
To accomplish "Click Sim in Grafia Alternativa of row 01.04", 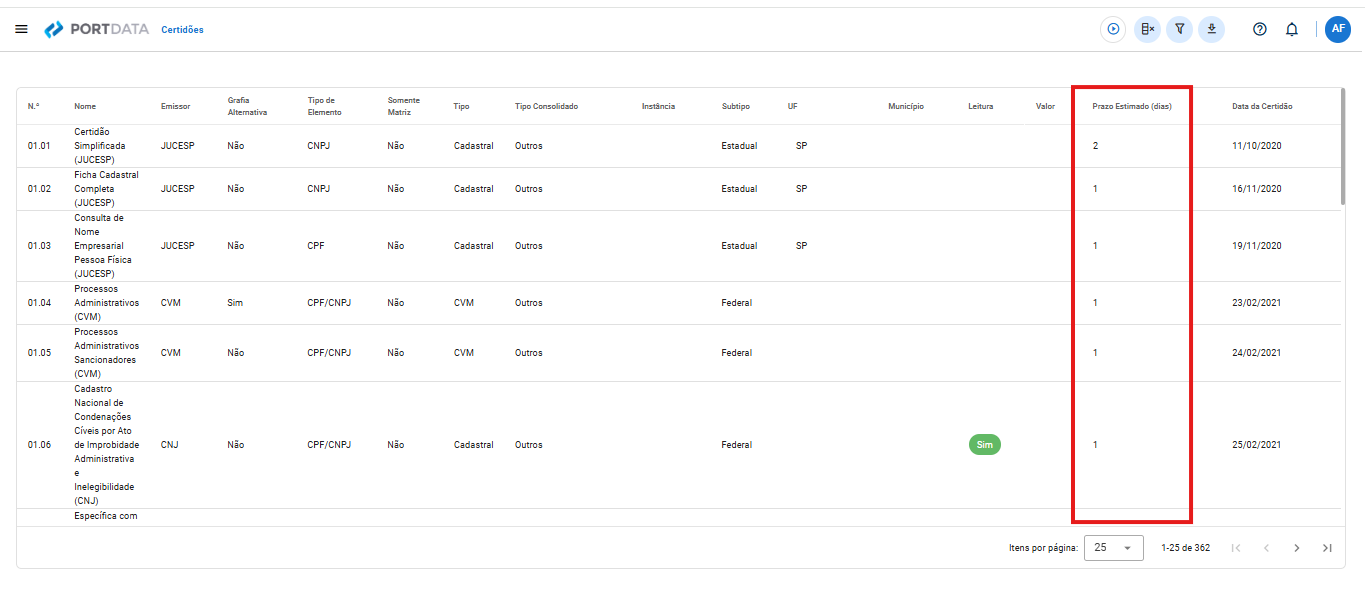I will pyautogui.click(x=235, y=303).
